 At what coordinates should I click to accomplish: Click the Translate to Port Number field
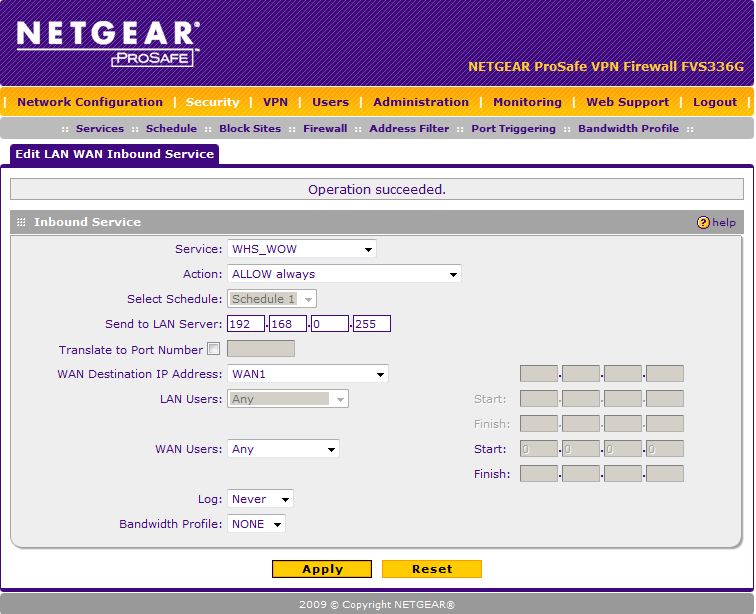pos(261,349)
